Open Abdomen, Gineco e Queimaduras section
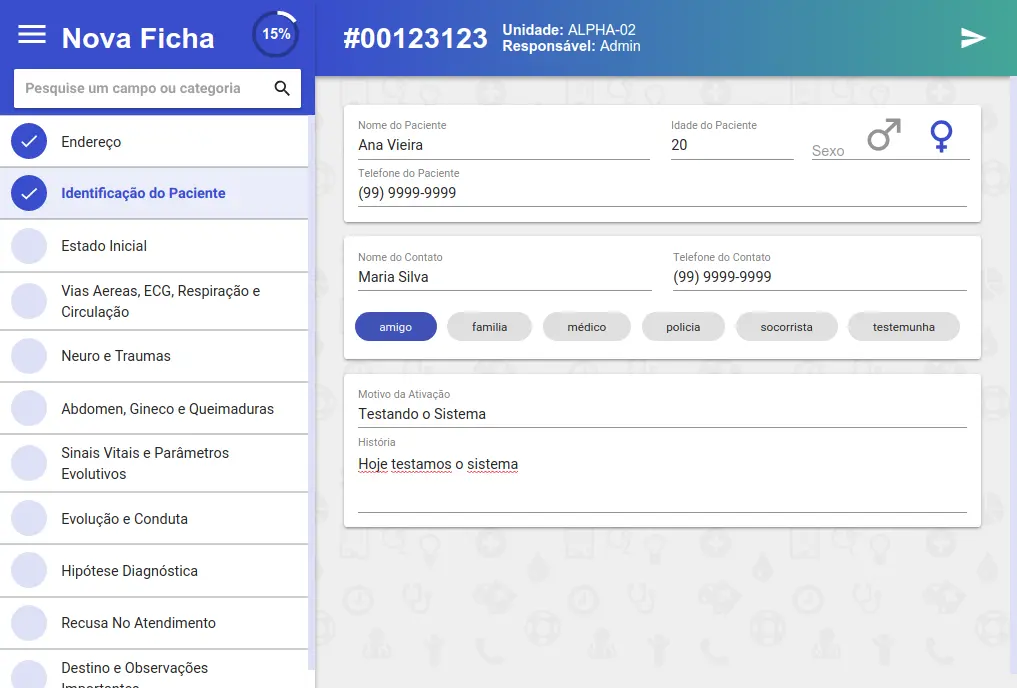The height and width of the screenshot is (688, 1017). (167, 409)
